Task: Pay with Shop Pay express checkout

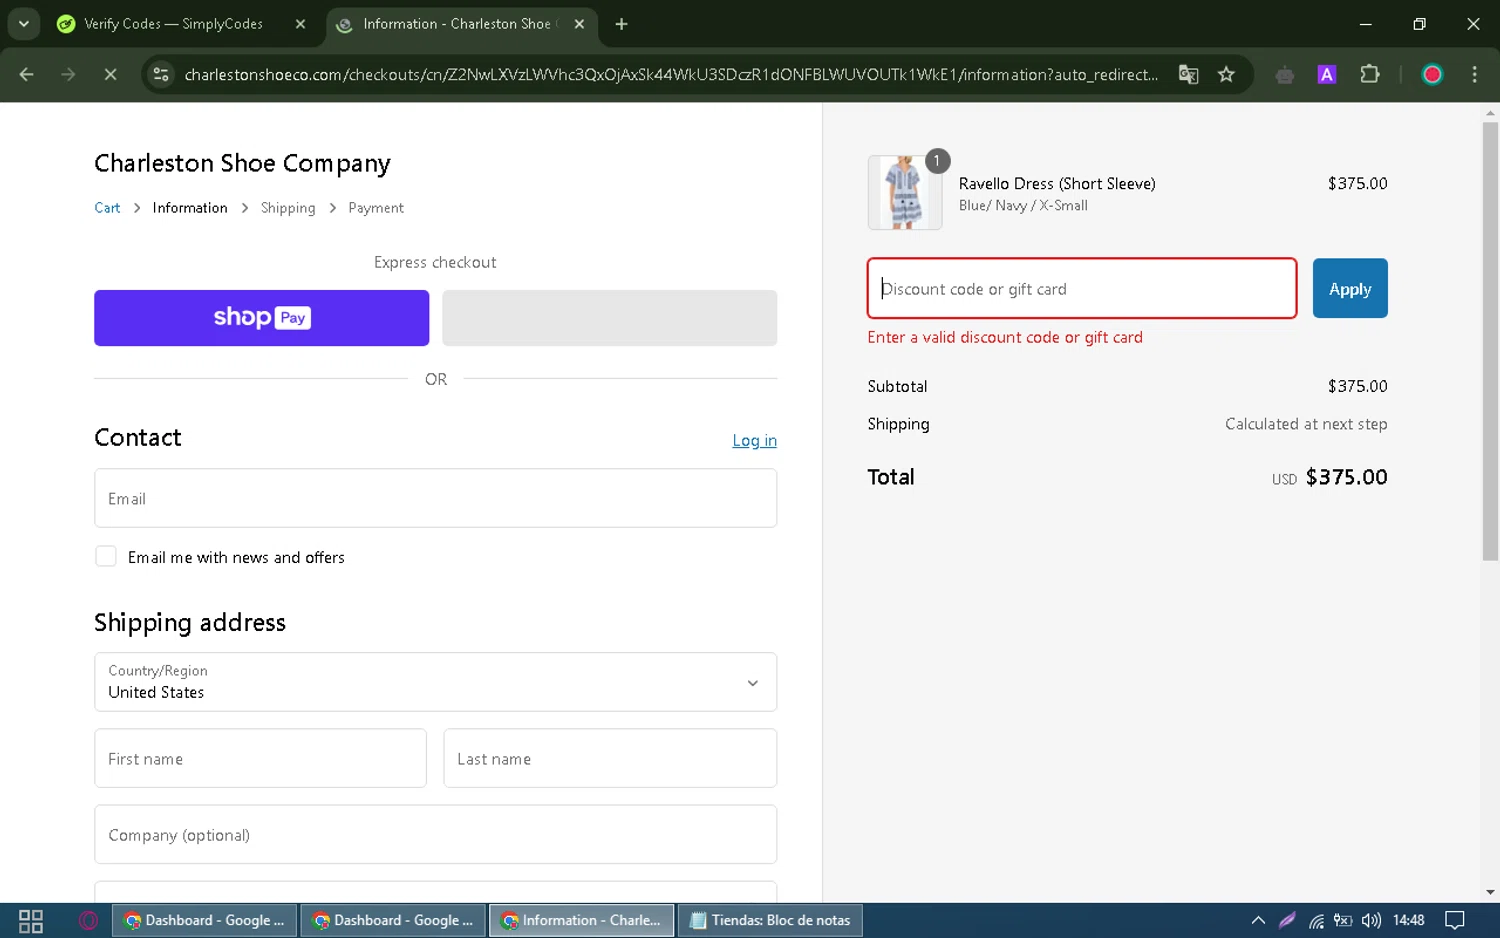Action: 262,318
